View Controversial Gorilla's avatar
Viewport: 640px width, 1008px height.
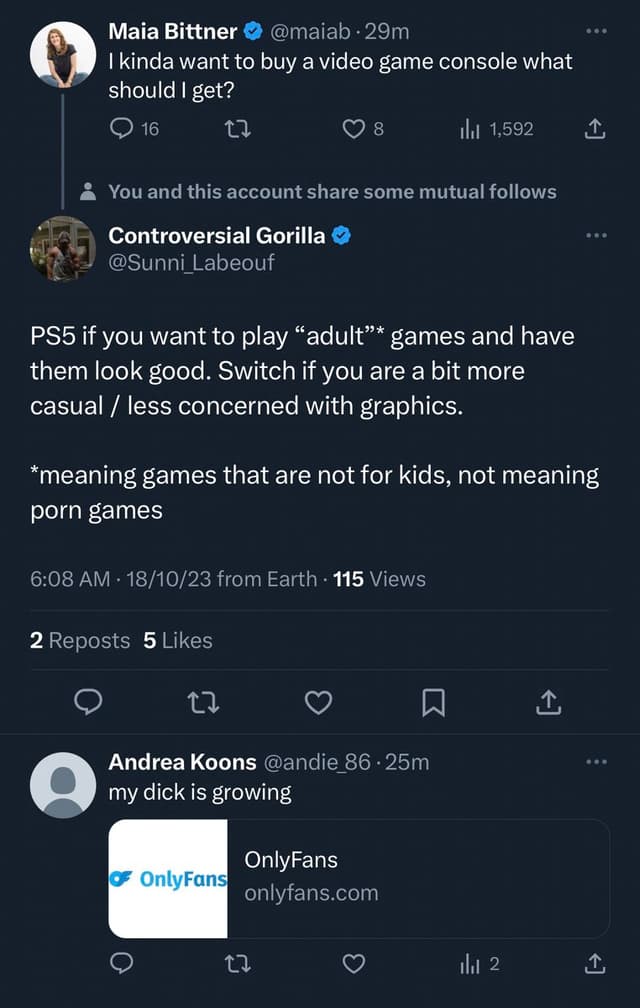[63, 250]
